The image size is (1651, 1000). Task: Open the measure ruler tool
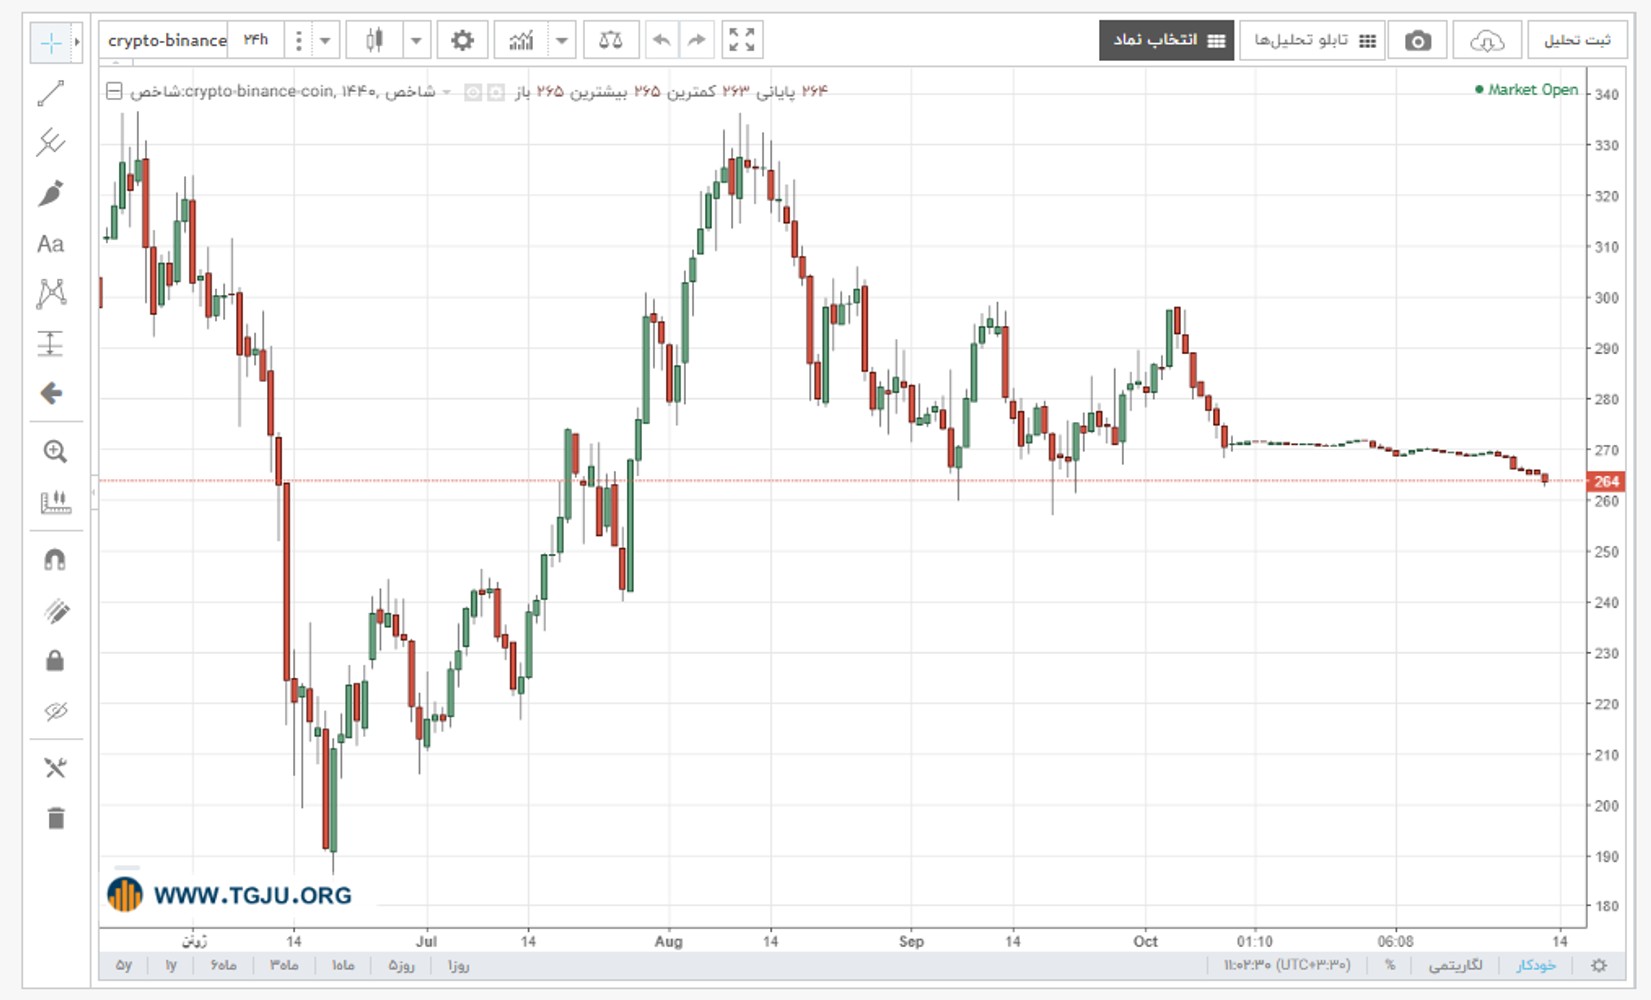pos(55,502)
